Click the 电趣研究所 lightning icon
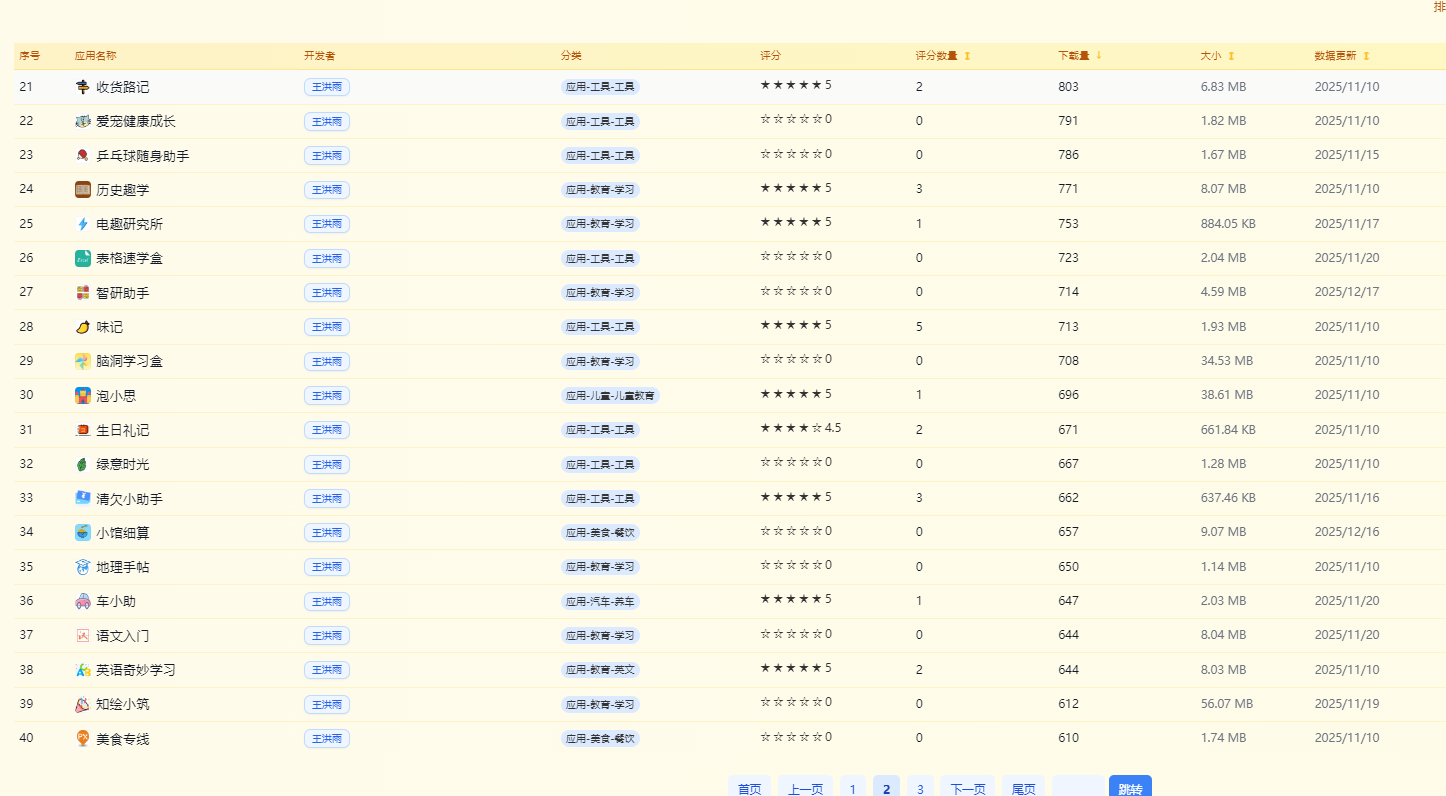 (x=83, y=224)
